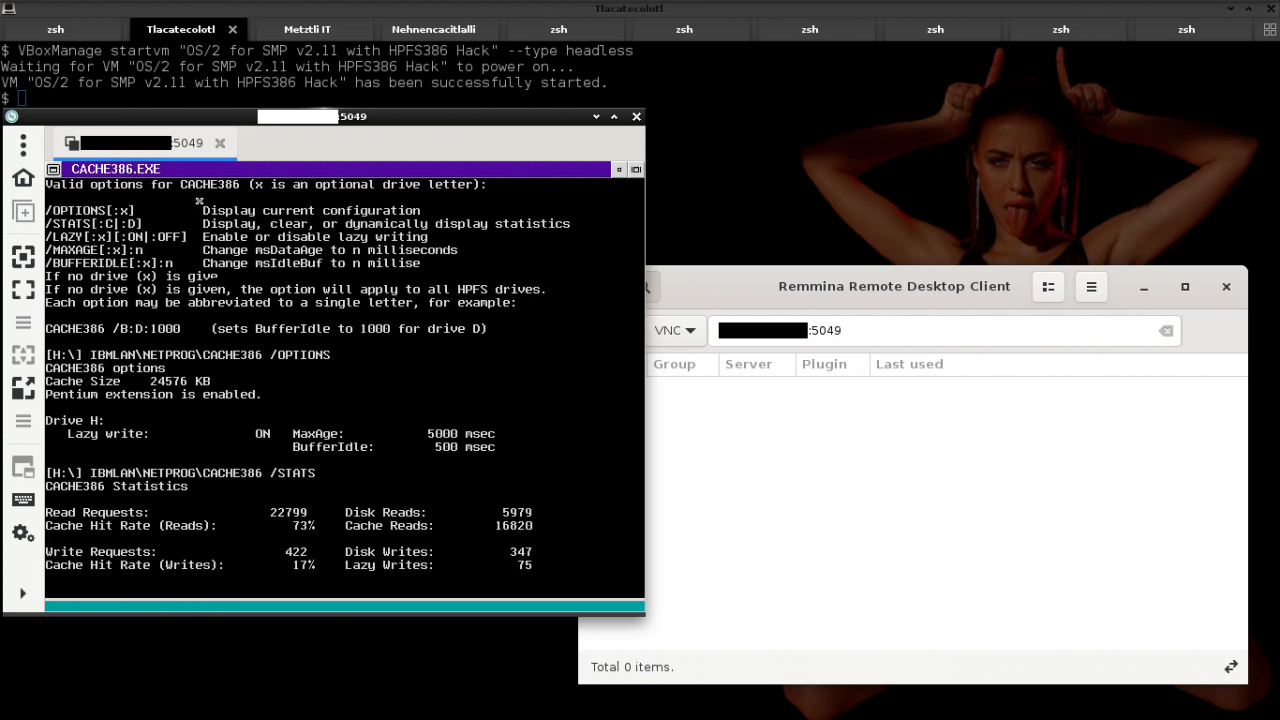The image size is (1280, 720).
Task: Click the multi-connection arrows icon in the status bar
Action: [1231, 667]
